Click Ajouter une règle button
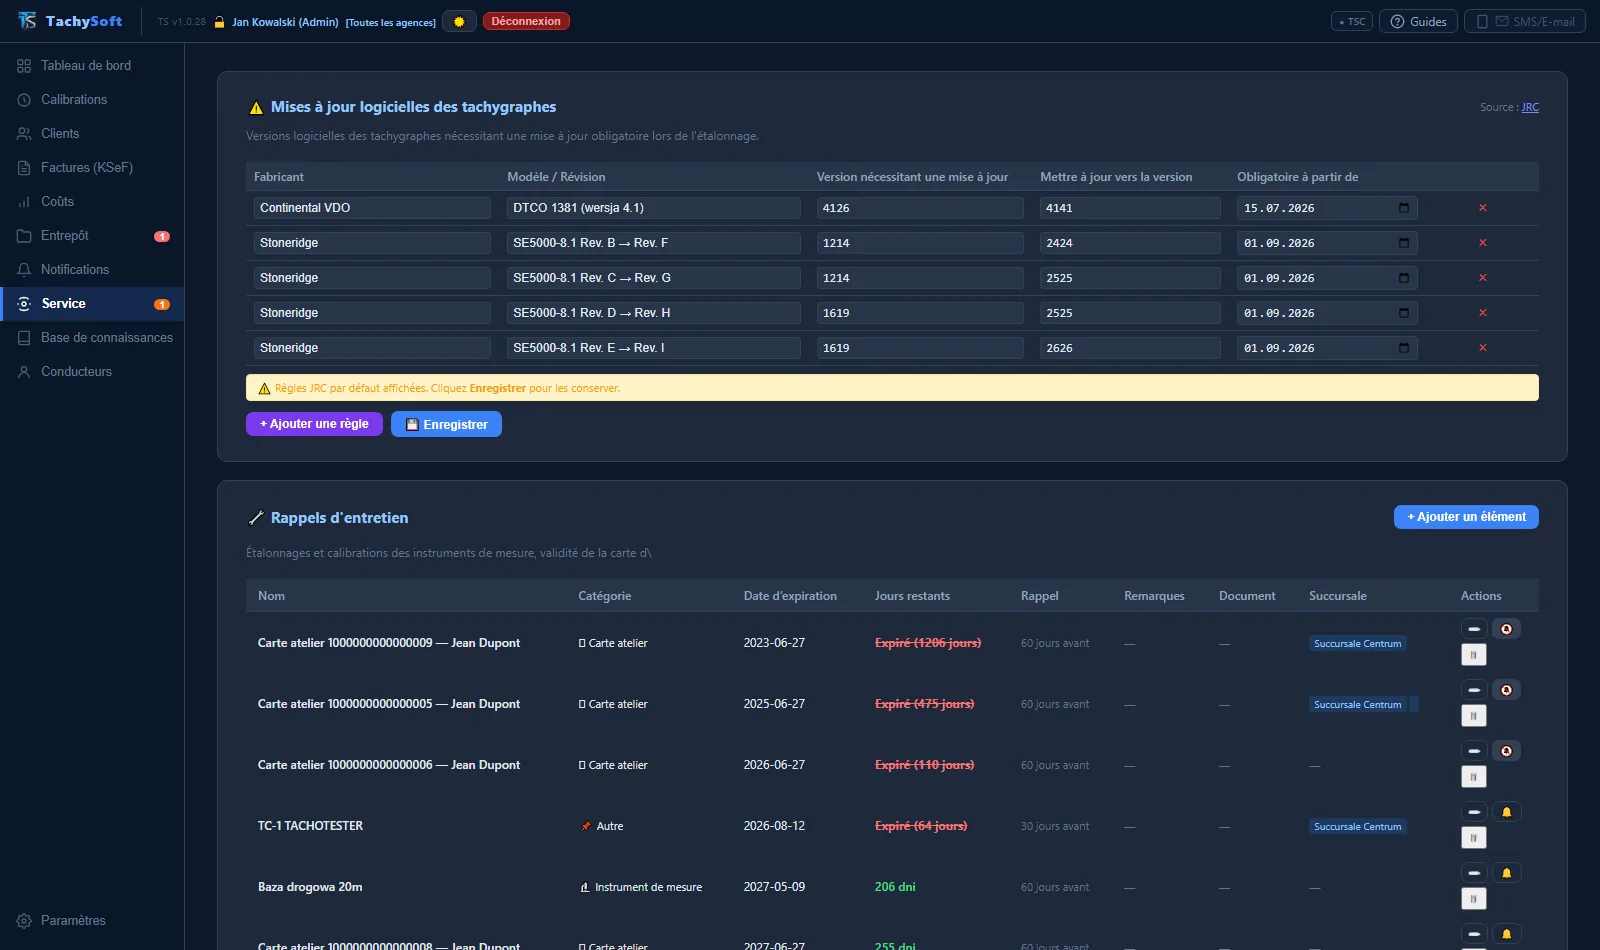1600x950 pixels. tap(314, 424)
